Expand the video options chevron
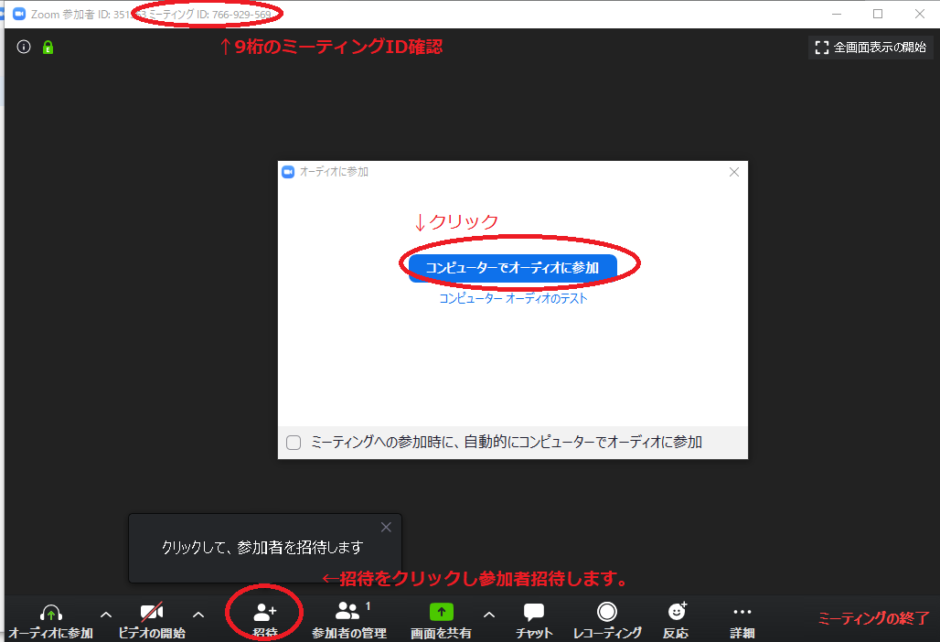 tap(198, 616)
